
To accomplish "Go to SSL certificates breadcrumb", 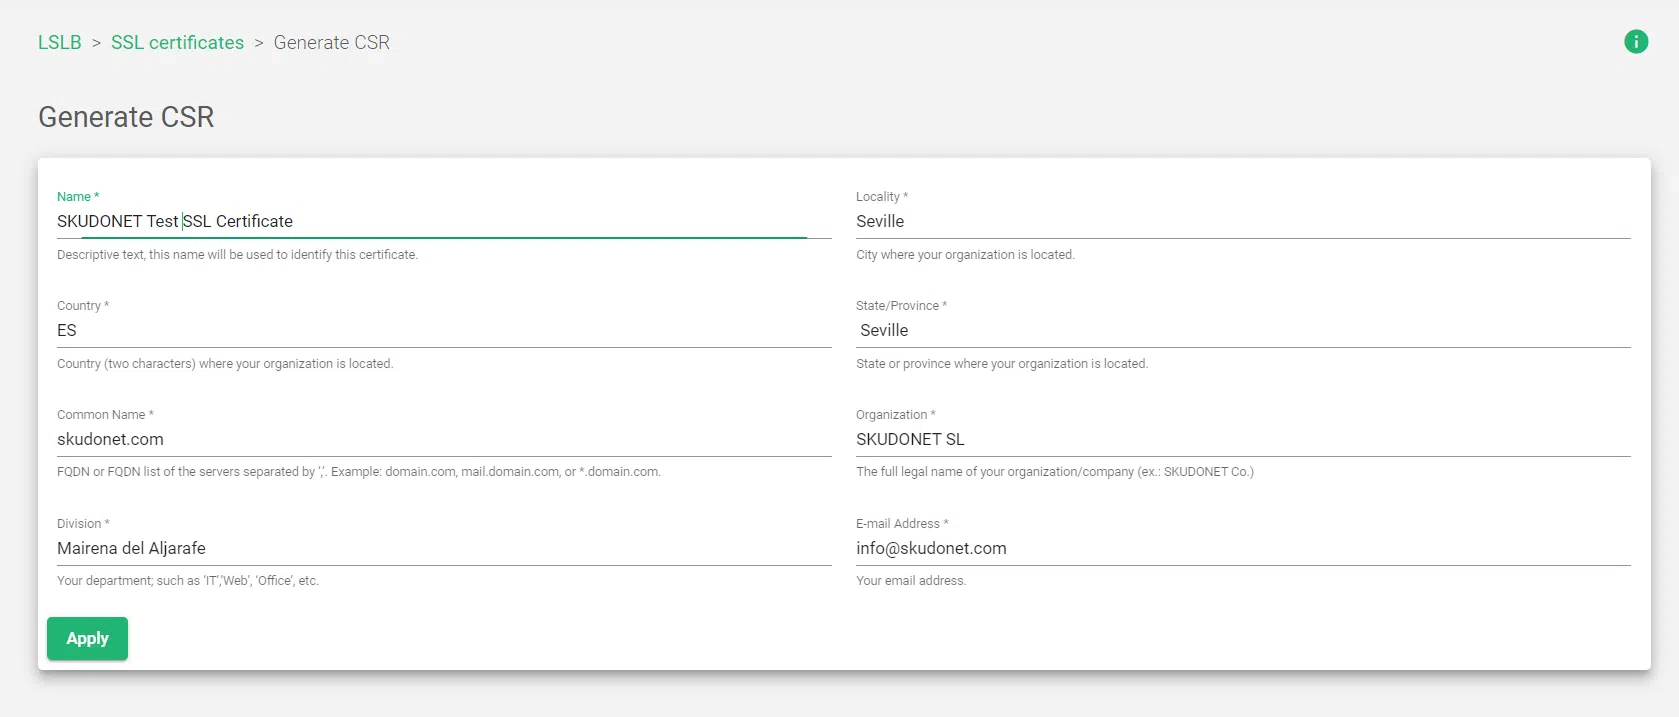I will coord(177,43).
